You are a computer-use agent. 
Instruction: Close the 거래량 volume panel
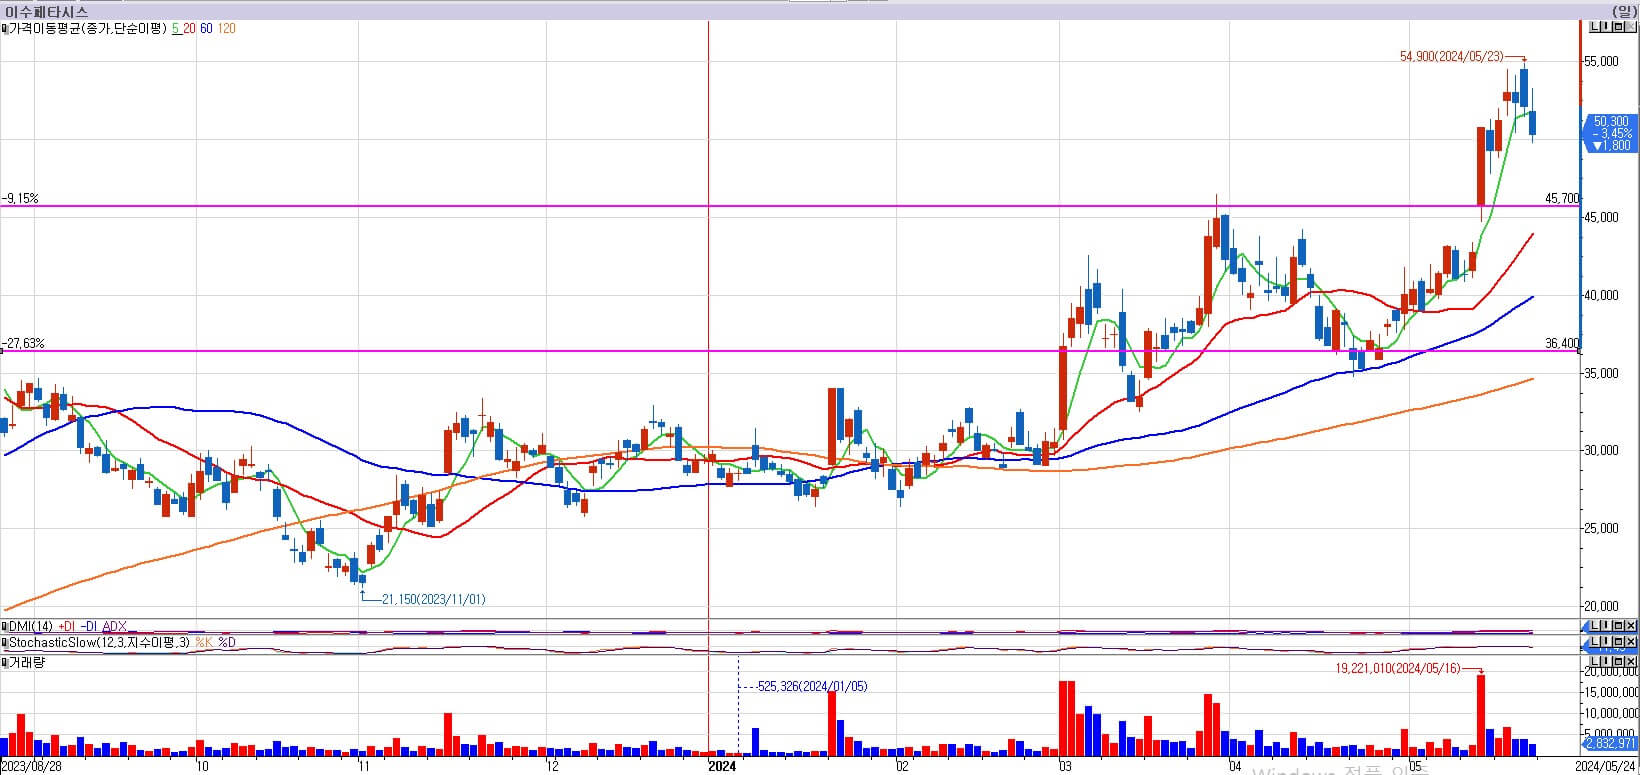1630,662
